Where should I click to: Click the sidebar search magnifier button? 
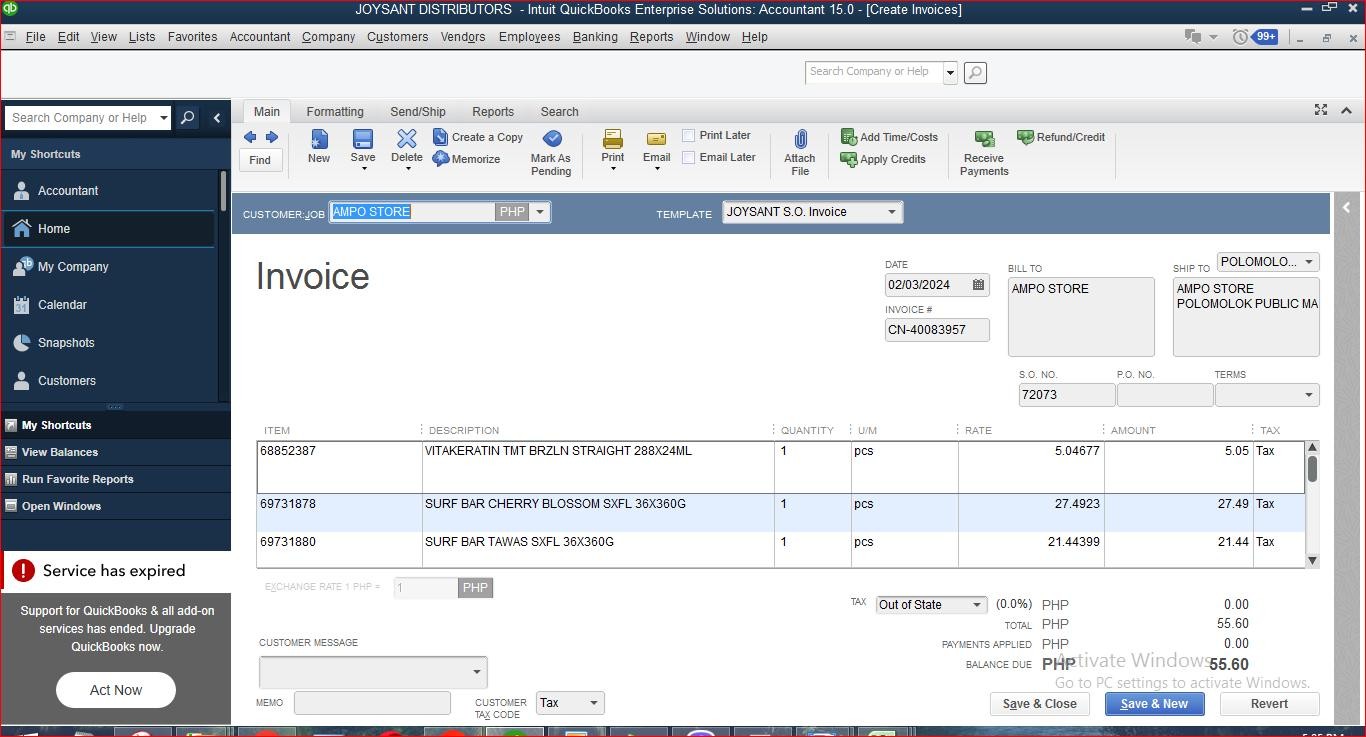(x=187, y=118)
